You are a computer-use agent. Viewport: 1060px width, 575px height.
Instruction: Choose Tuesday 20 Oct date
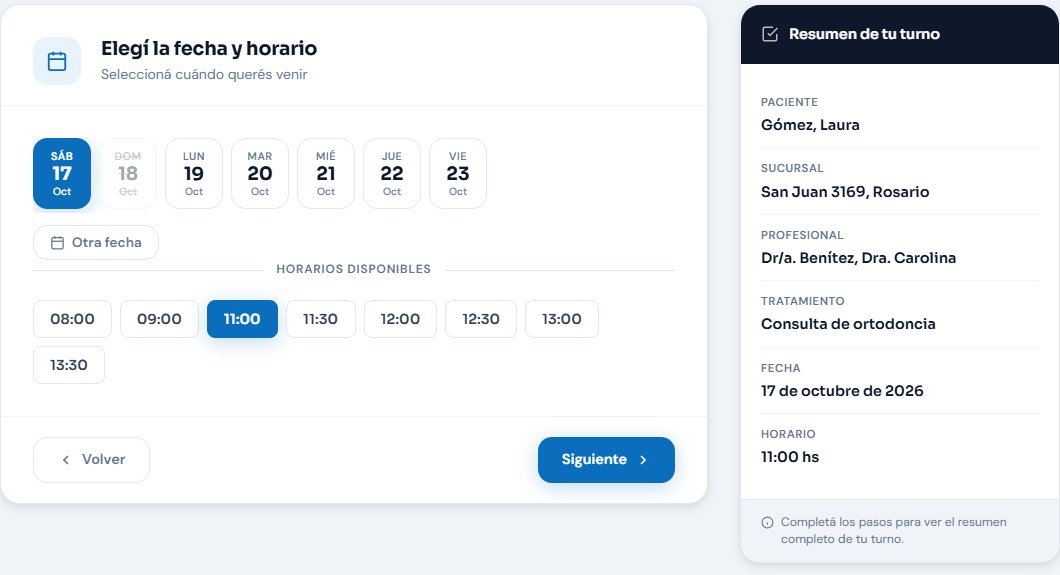[260, 174]
